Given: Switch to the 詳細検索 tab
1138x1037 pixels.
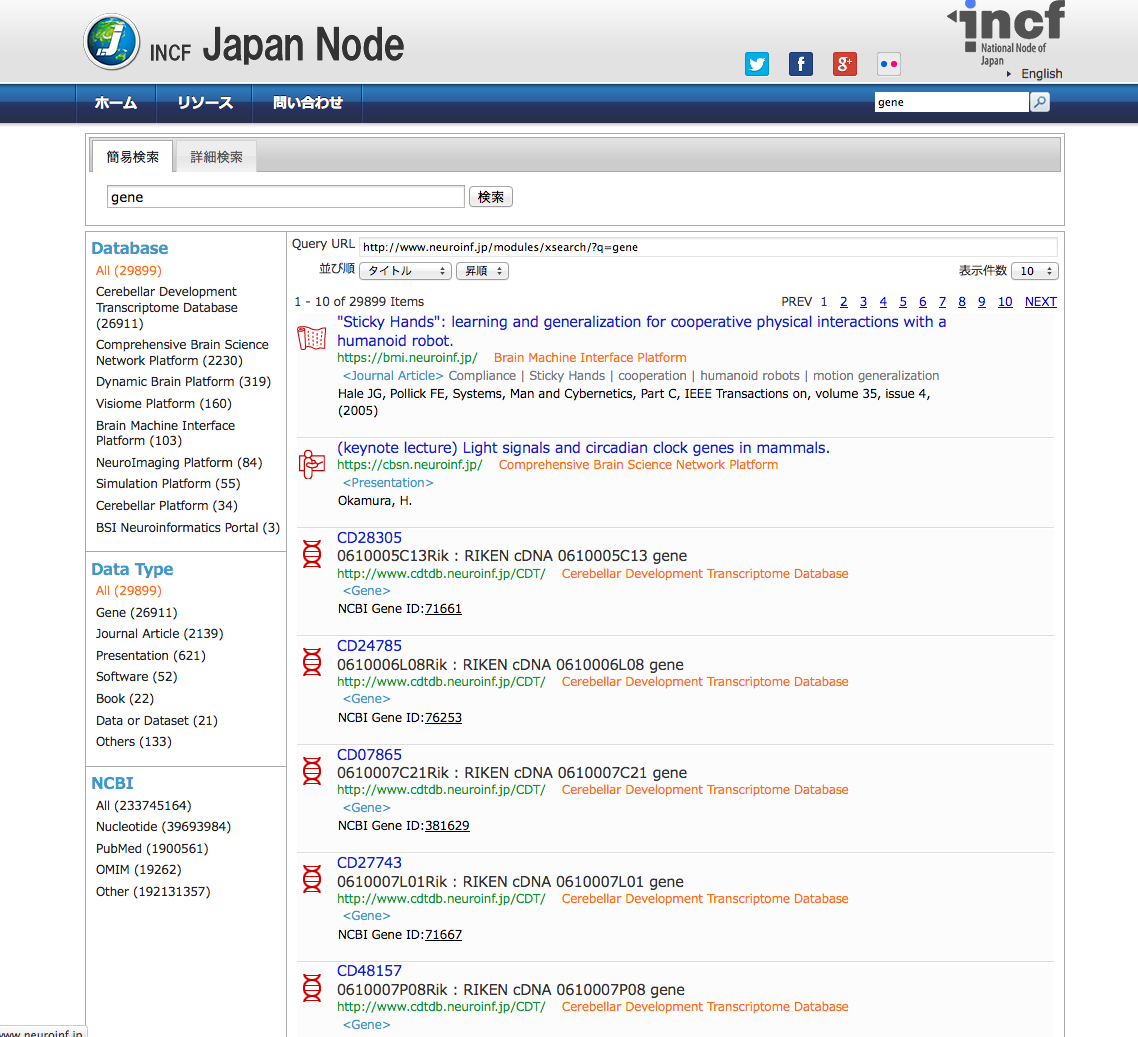Looking at the screenshot, I should [217, 157].
